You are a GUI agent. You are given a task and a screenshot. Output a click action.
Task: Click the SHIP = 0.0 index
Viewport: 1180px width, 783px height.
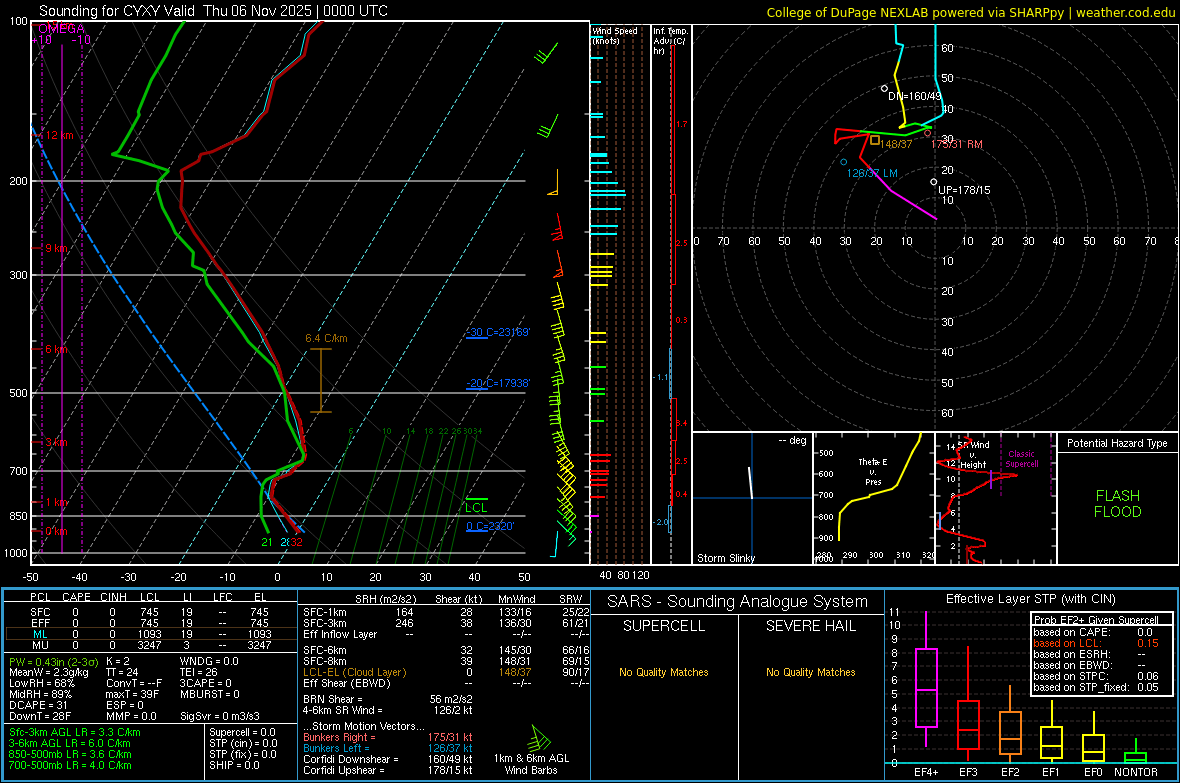234,765
